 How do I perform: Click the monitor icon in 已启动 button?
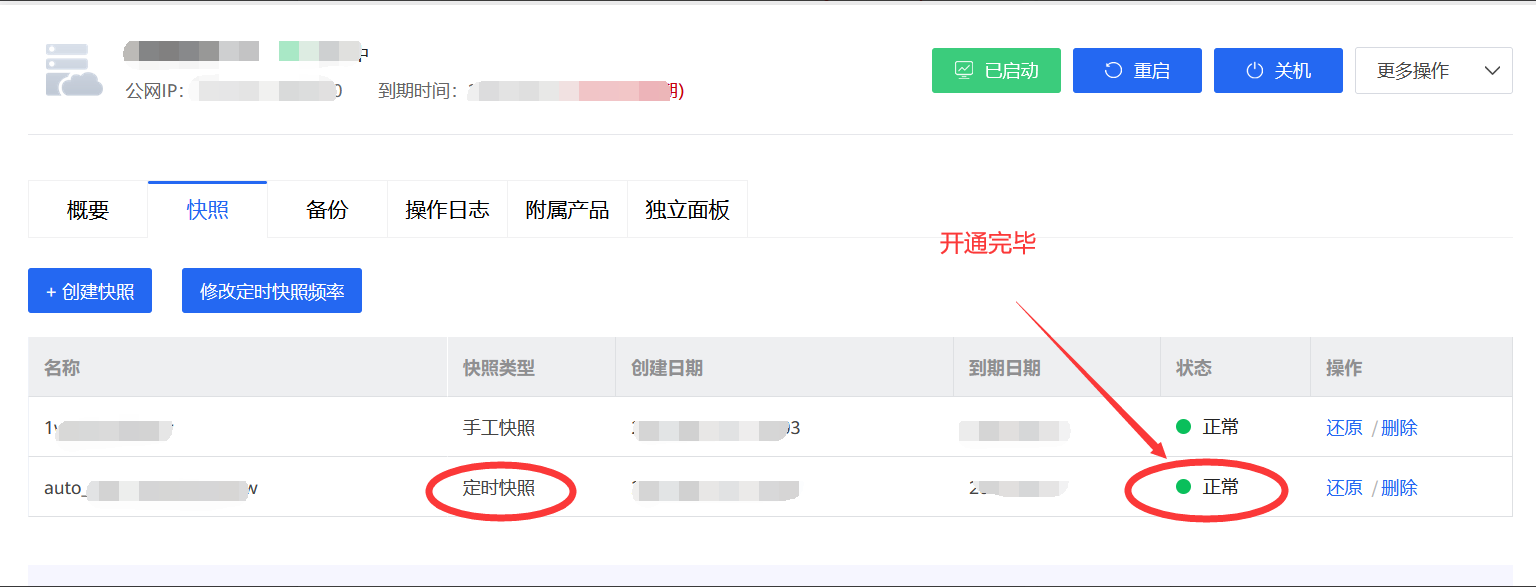tap(964, 71)
